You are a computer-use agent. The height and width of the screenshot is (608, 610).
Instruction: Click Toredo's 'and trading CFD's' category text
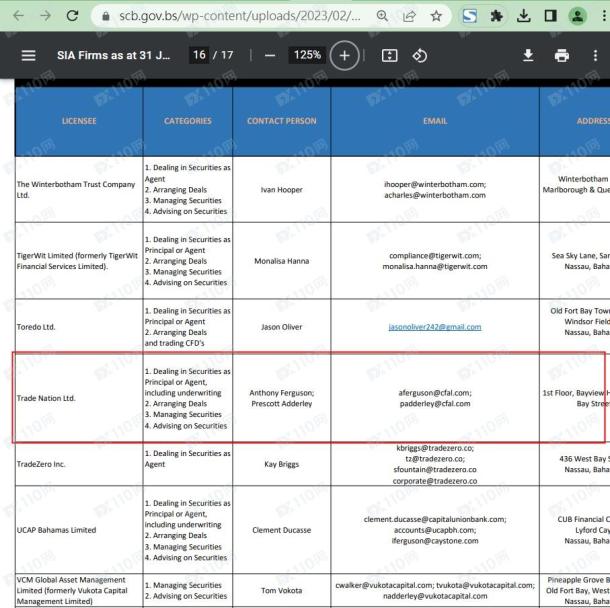pos(175,343)
